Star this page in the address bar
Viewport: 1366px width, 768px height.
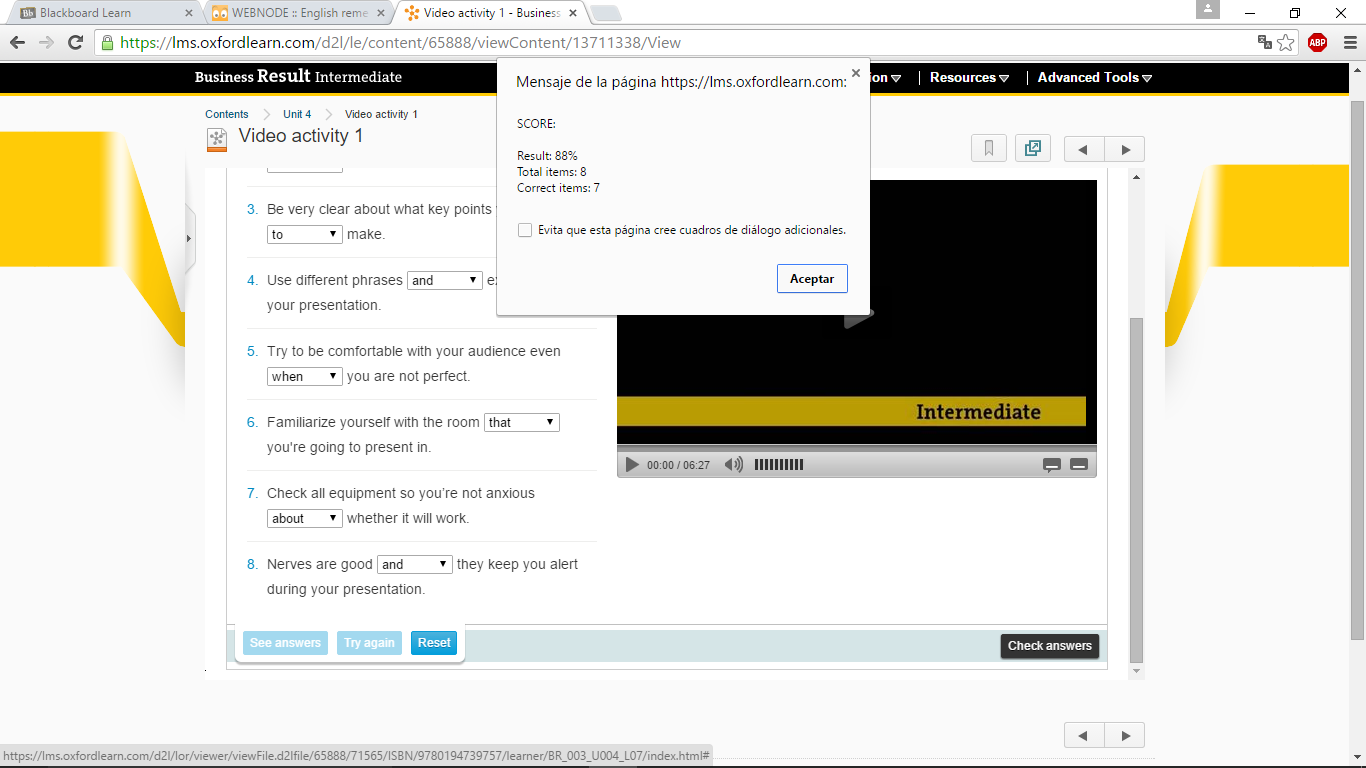(x=1286, y=42)
